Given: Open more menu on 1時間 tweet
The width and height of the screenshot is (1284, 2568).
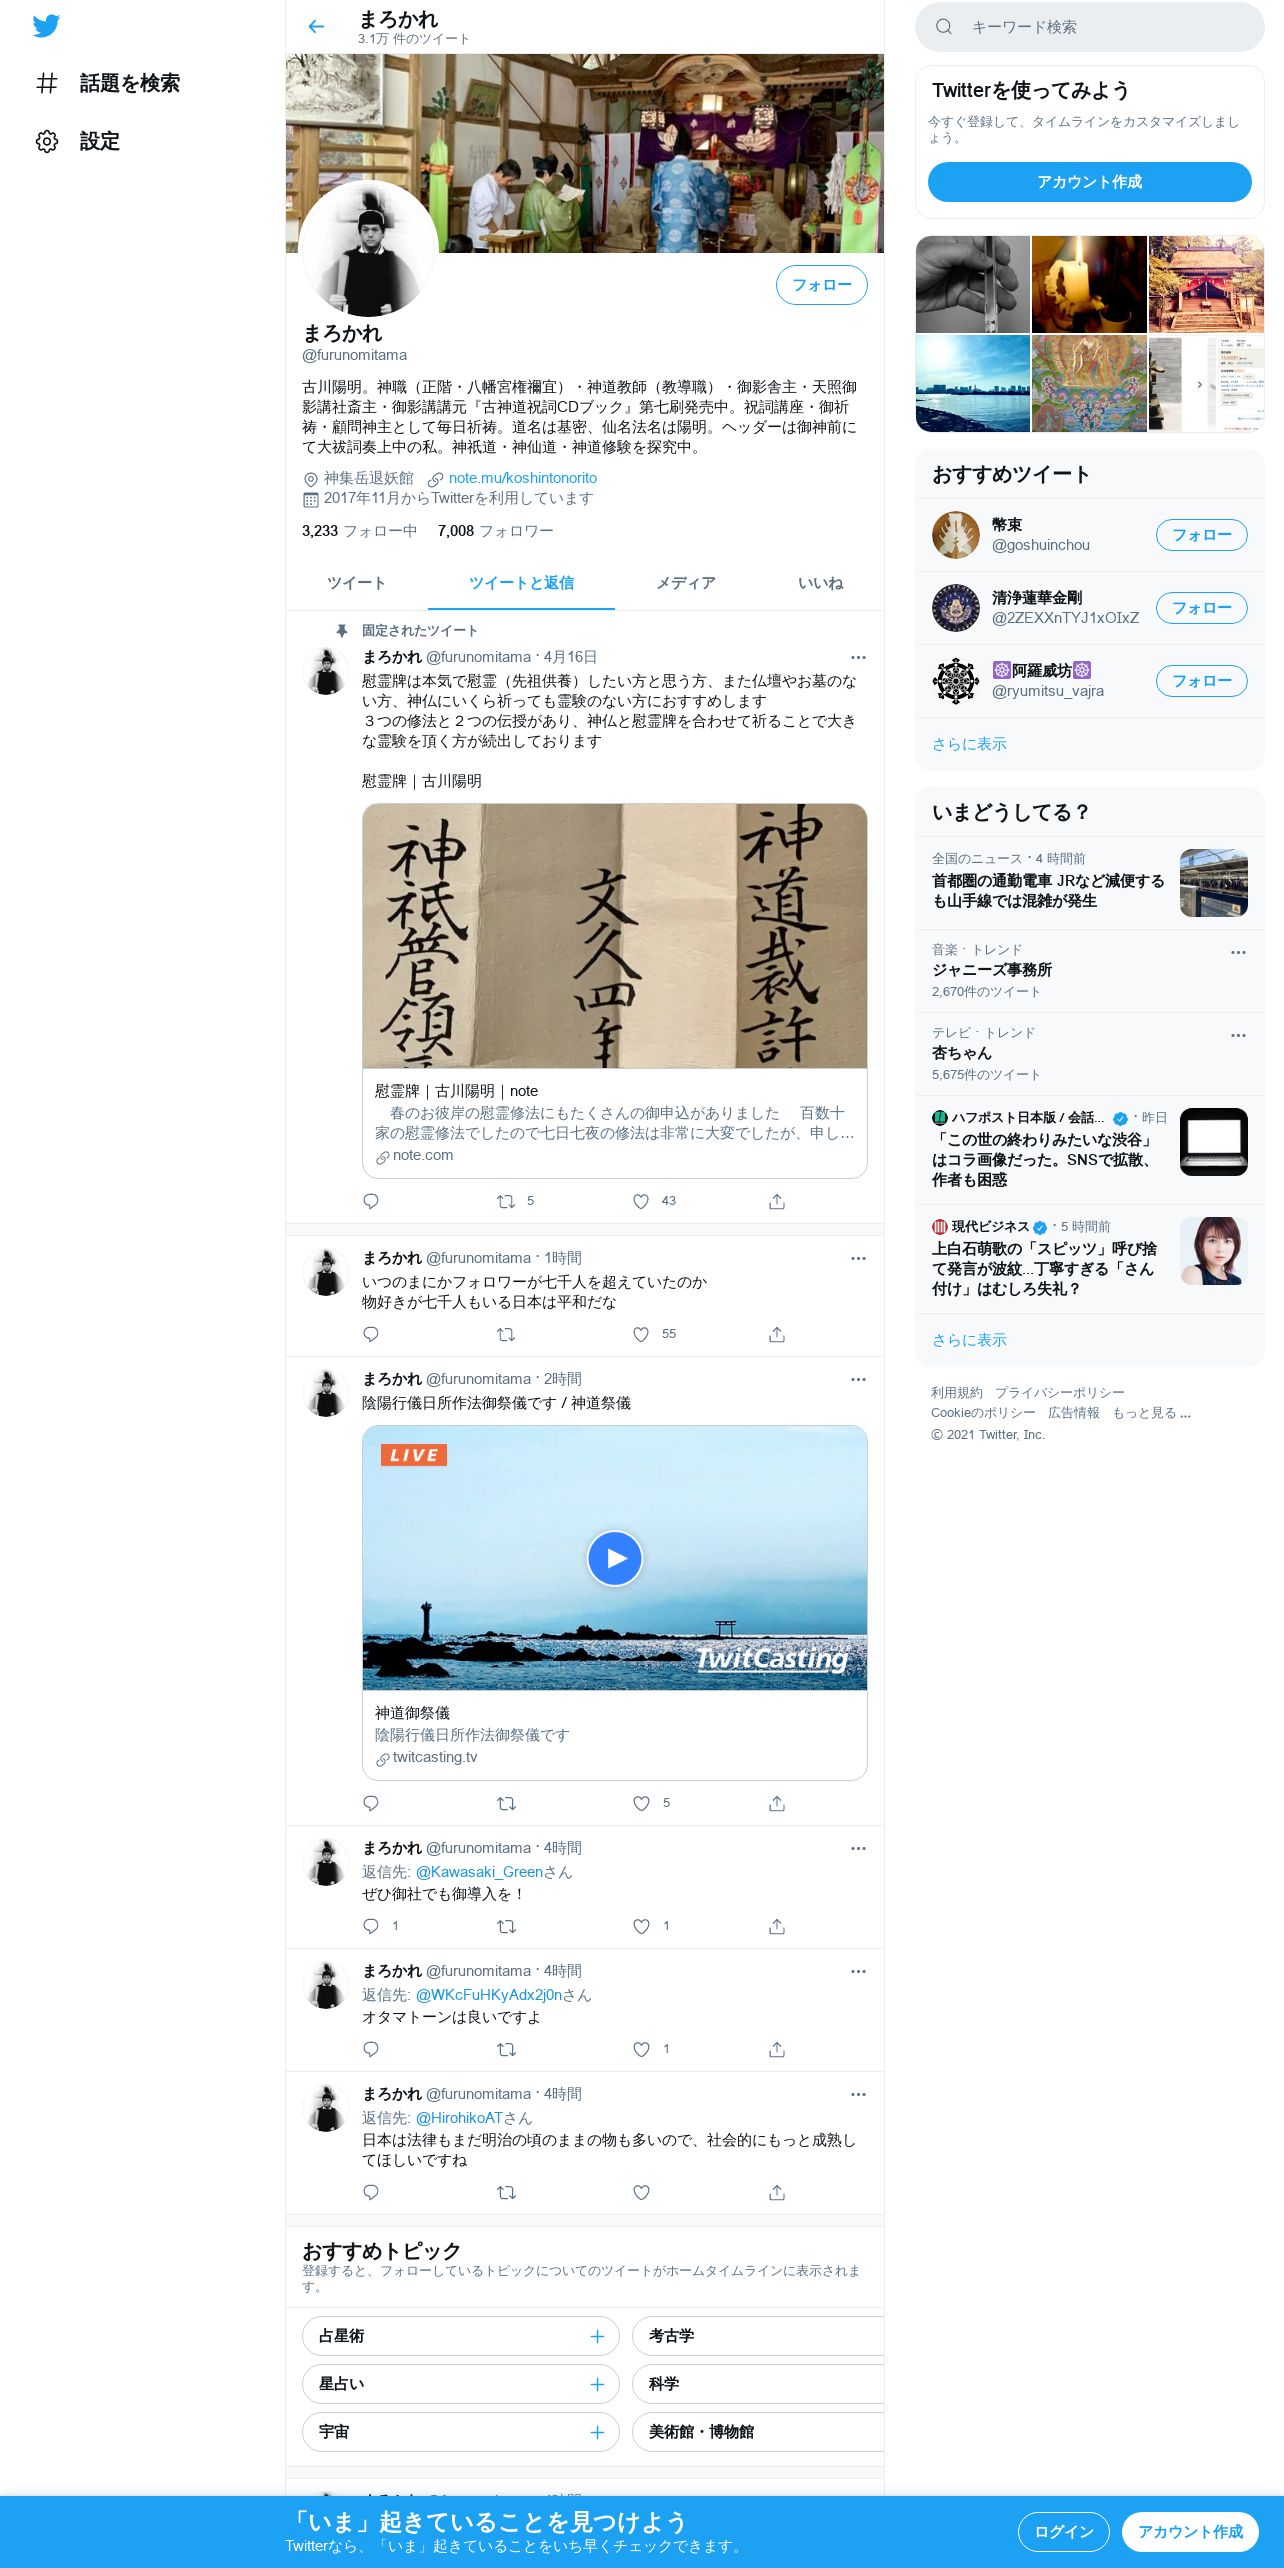Looking at the screenshot, I should tap(858, 1258).
